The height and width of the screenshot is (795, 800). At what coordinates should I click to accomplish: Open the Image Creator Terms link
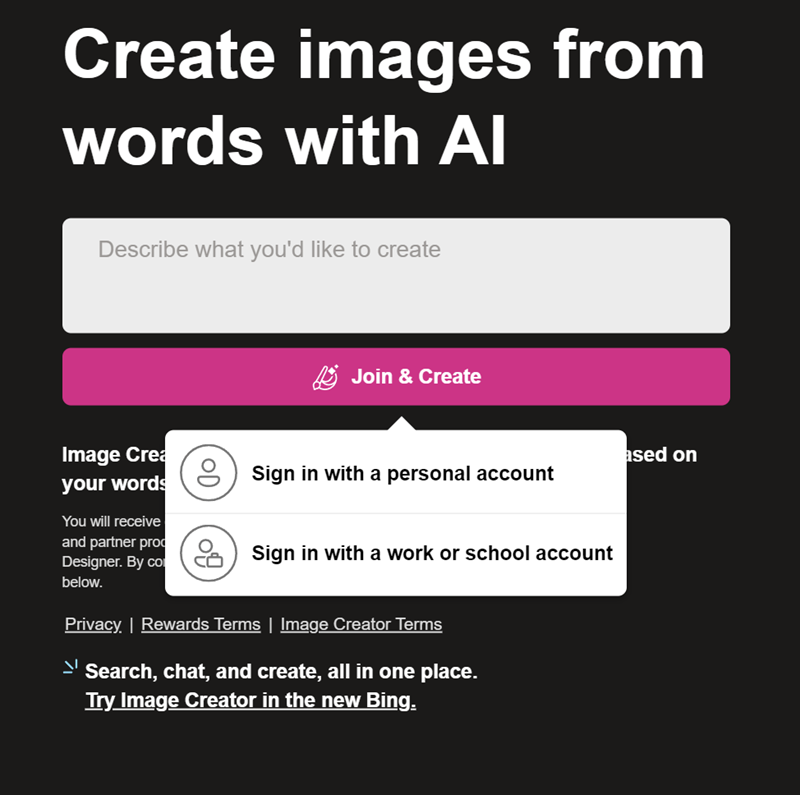click(361, 624)
